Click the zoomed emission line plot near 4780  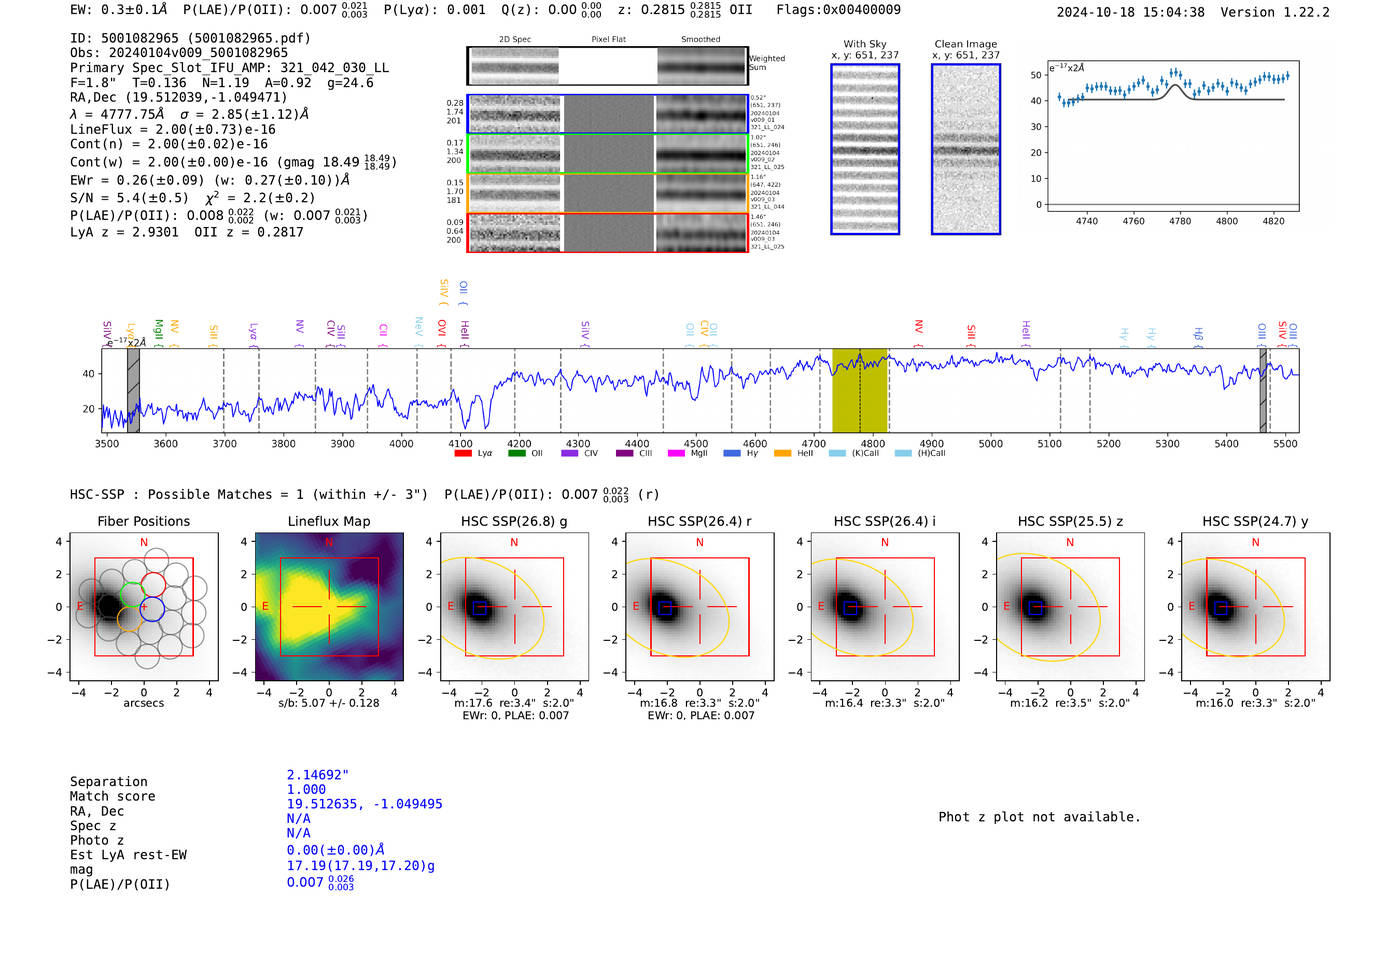coord(1173,136)
